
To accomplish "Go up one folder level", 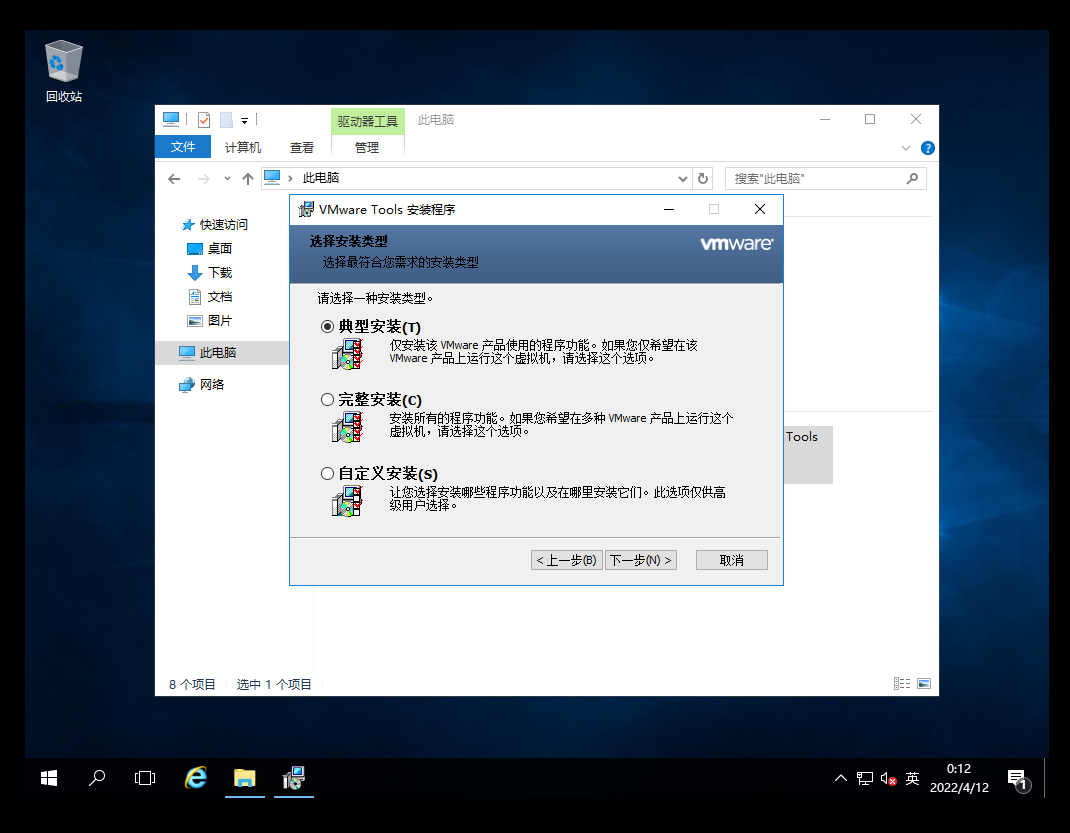I will coord(248,179).
